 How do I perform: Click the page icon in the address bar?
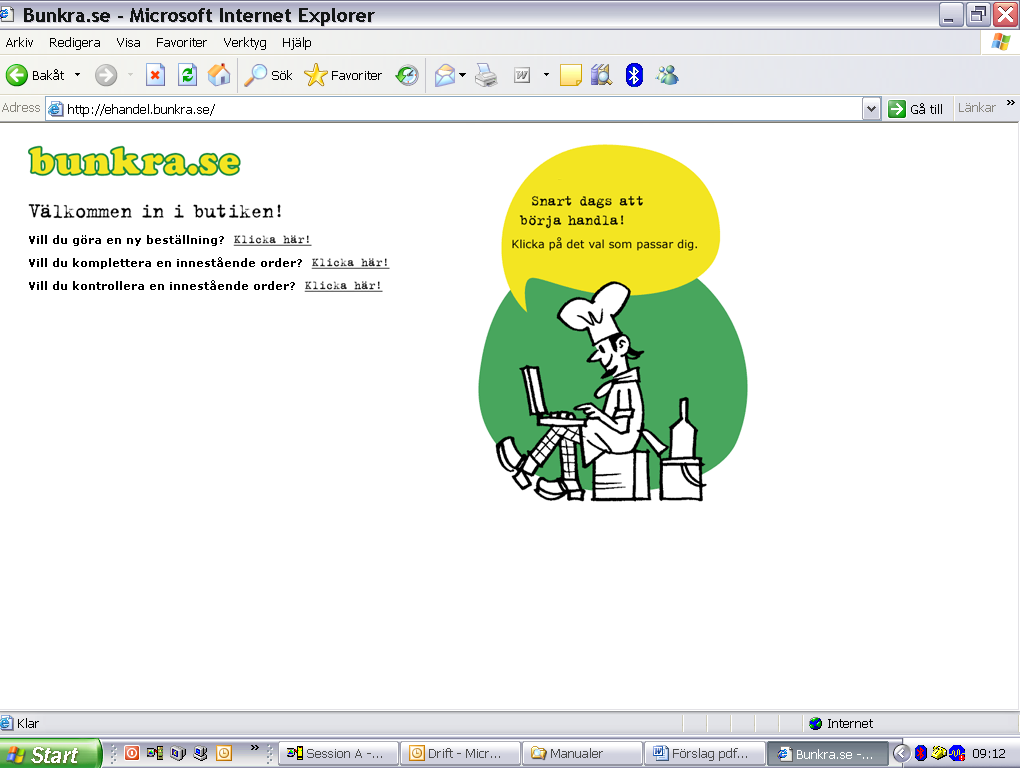point(56,109)
